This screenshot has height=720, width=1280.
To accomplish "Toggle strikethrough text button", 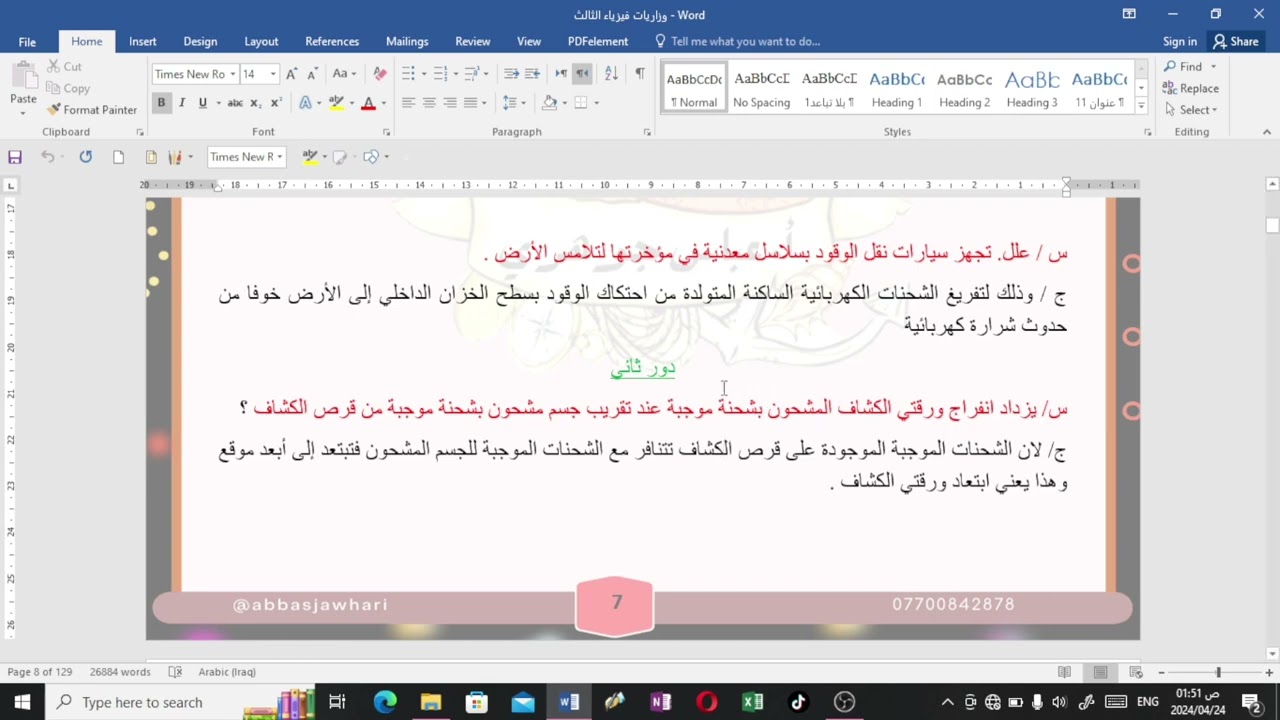I will click(x=235, y=103).
